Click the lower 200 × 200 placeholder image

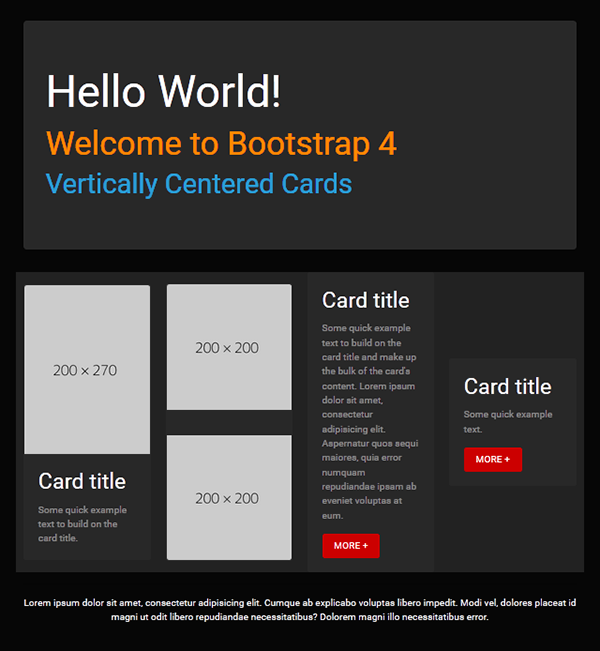(229, 497)
